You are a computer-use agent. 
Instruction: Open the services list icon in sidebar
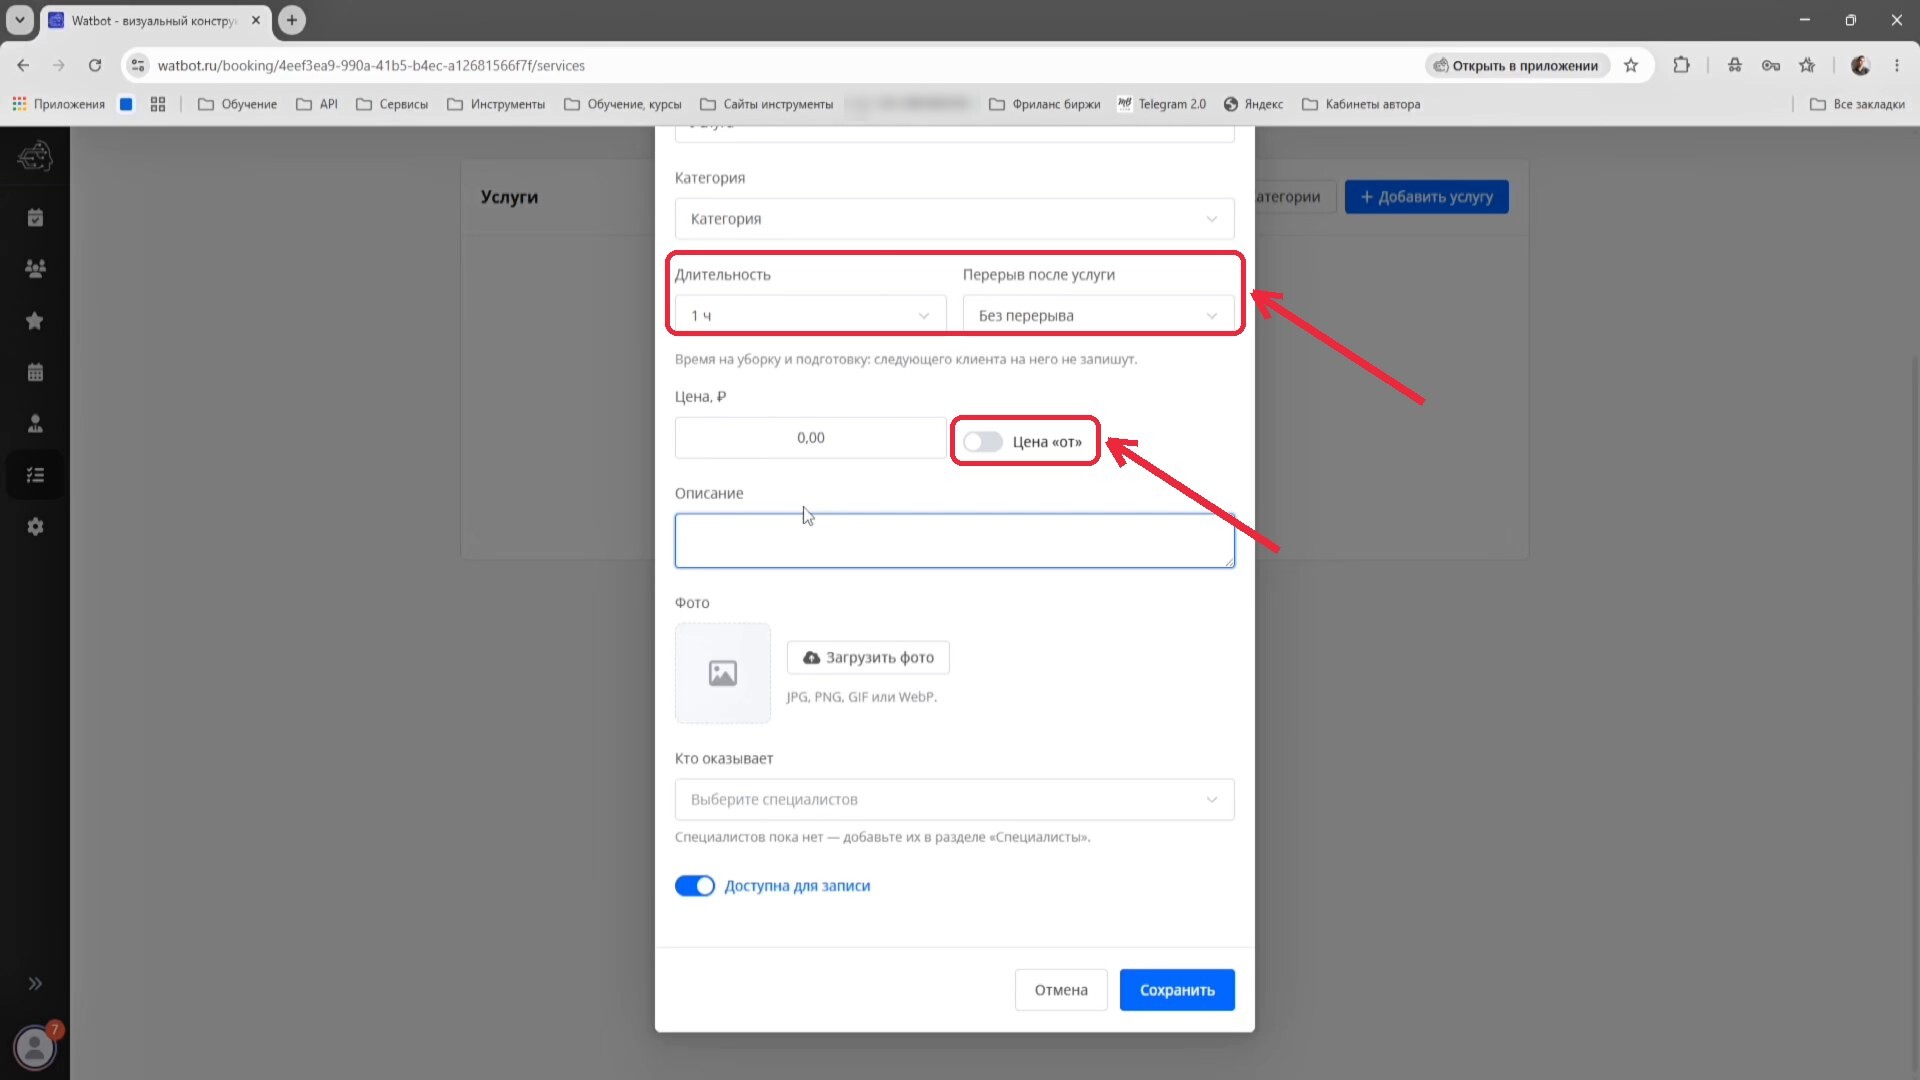coord(35,475)
